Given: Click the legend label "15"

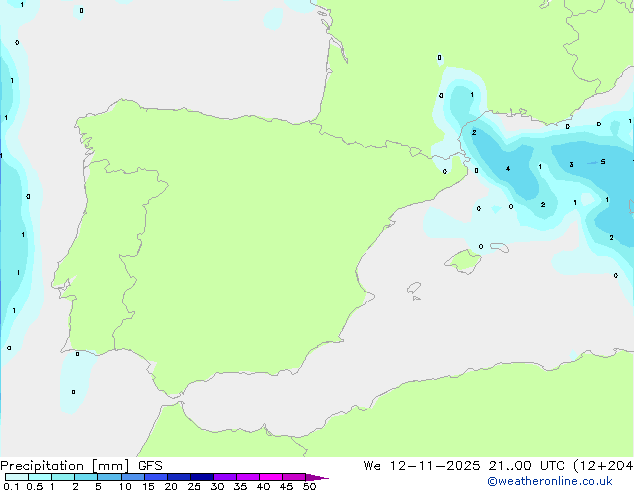Looking at the screenshot, I should 148,486.
